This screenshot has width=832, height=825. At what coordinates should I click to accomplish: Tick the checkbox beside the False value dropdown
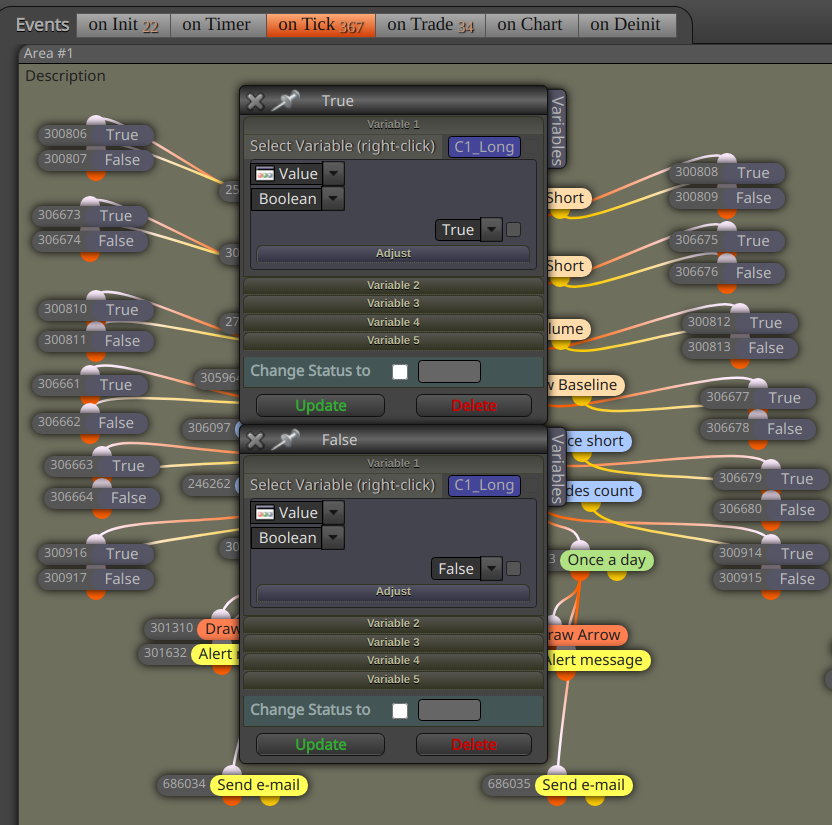[514, 569]
